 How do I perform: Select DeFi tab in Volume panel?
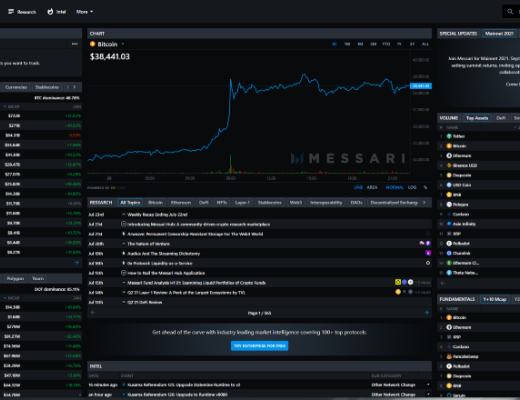[501, 118]
